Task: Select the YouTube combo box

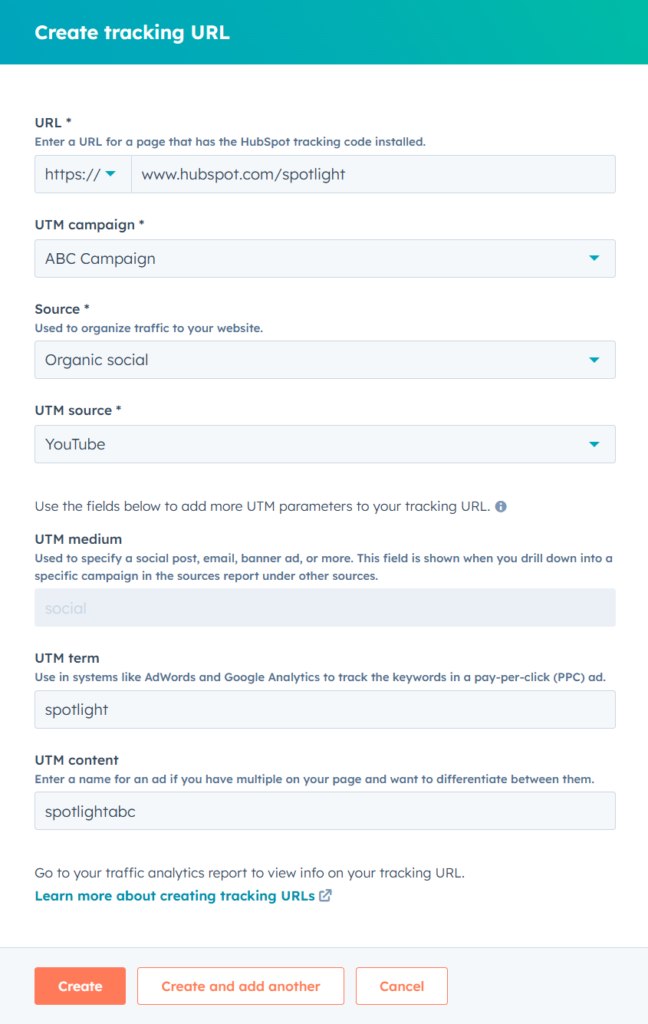Action: click(325, 444)
